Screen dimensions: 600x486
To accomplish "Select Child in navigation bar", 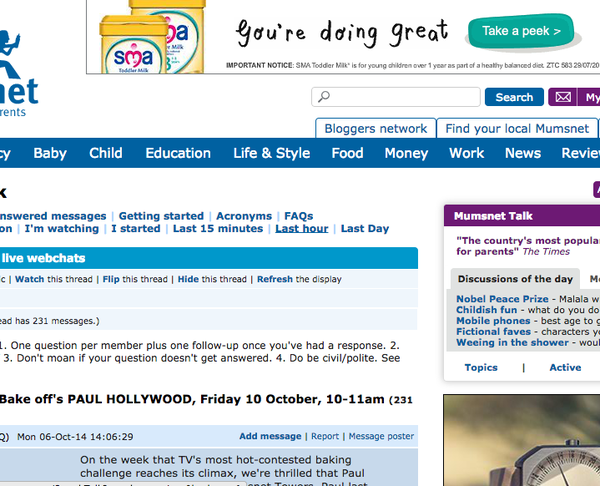I will pyautogui.click(x=106, y=153).
